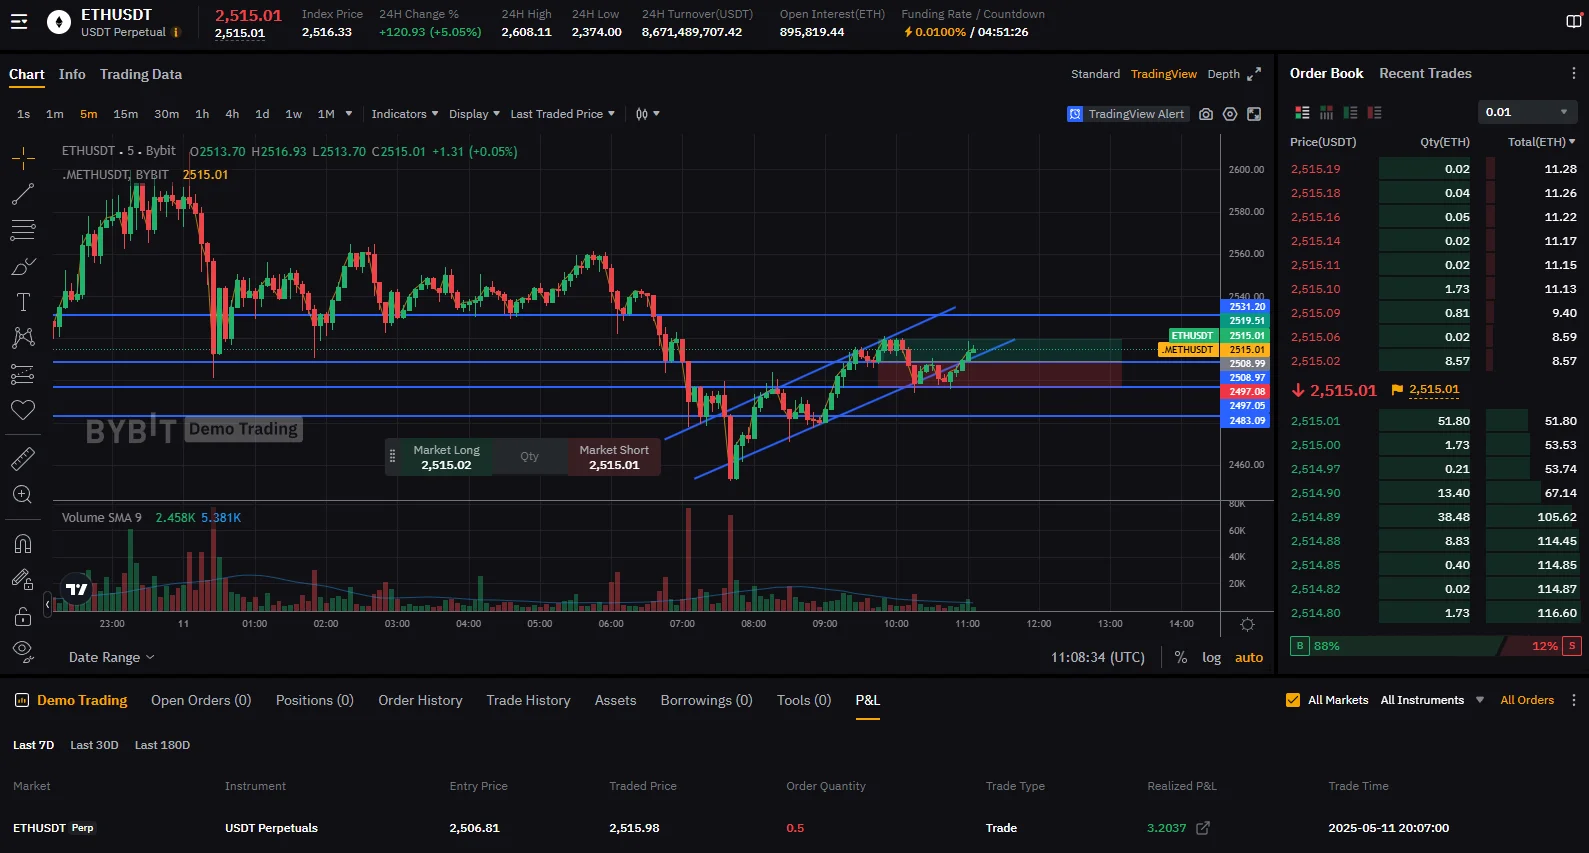The width and height of the screenshot is (1589, 853).
Task: Toggle percent scale on the chart
Action: [1181, 657]
